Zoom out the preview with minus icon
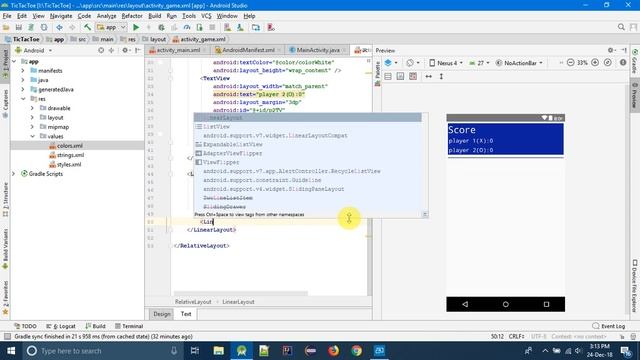The width and height of the screenshot is (640, 360). point(571,63)
